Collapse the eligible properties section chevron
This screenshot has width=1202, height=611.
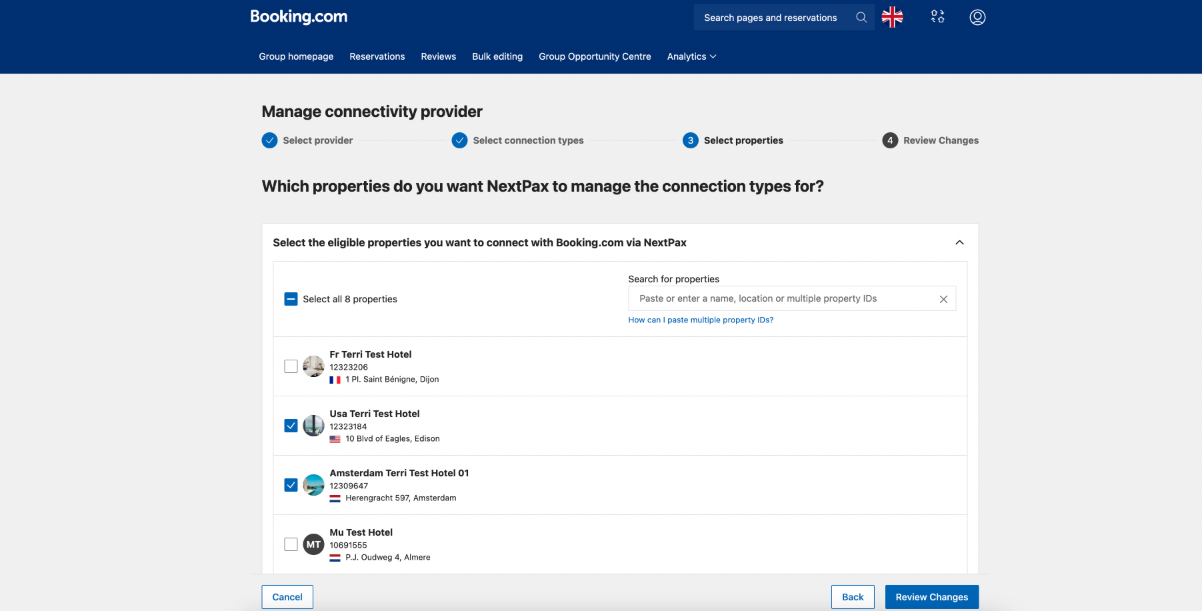pyautogui.click(x=960, y=242)
